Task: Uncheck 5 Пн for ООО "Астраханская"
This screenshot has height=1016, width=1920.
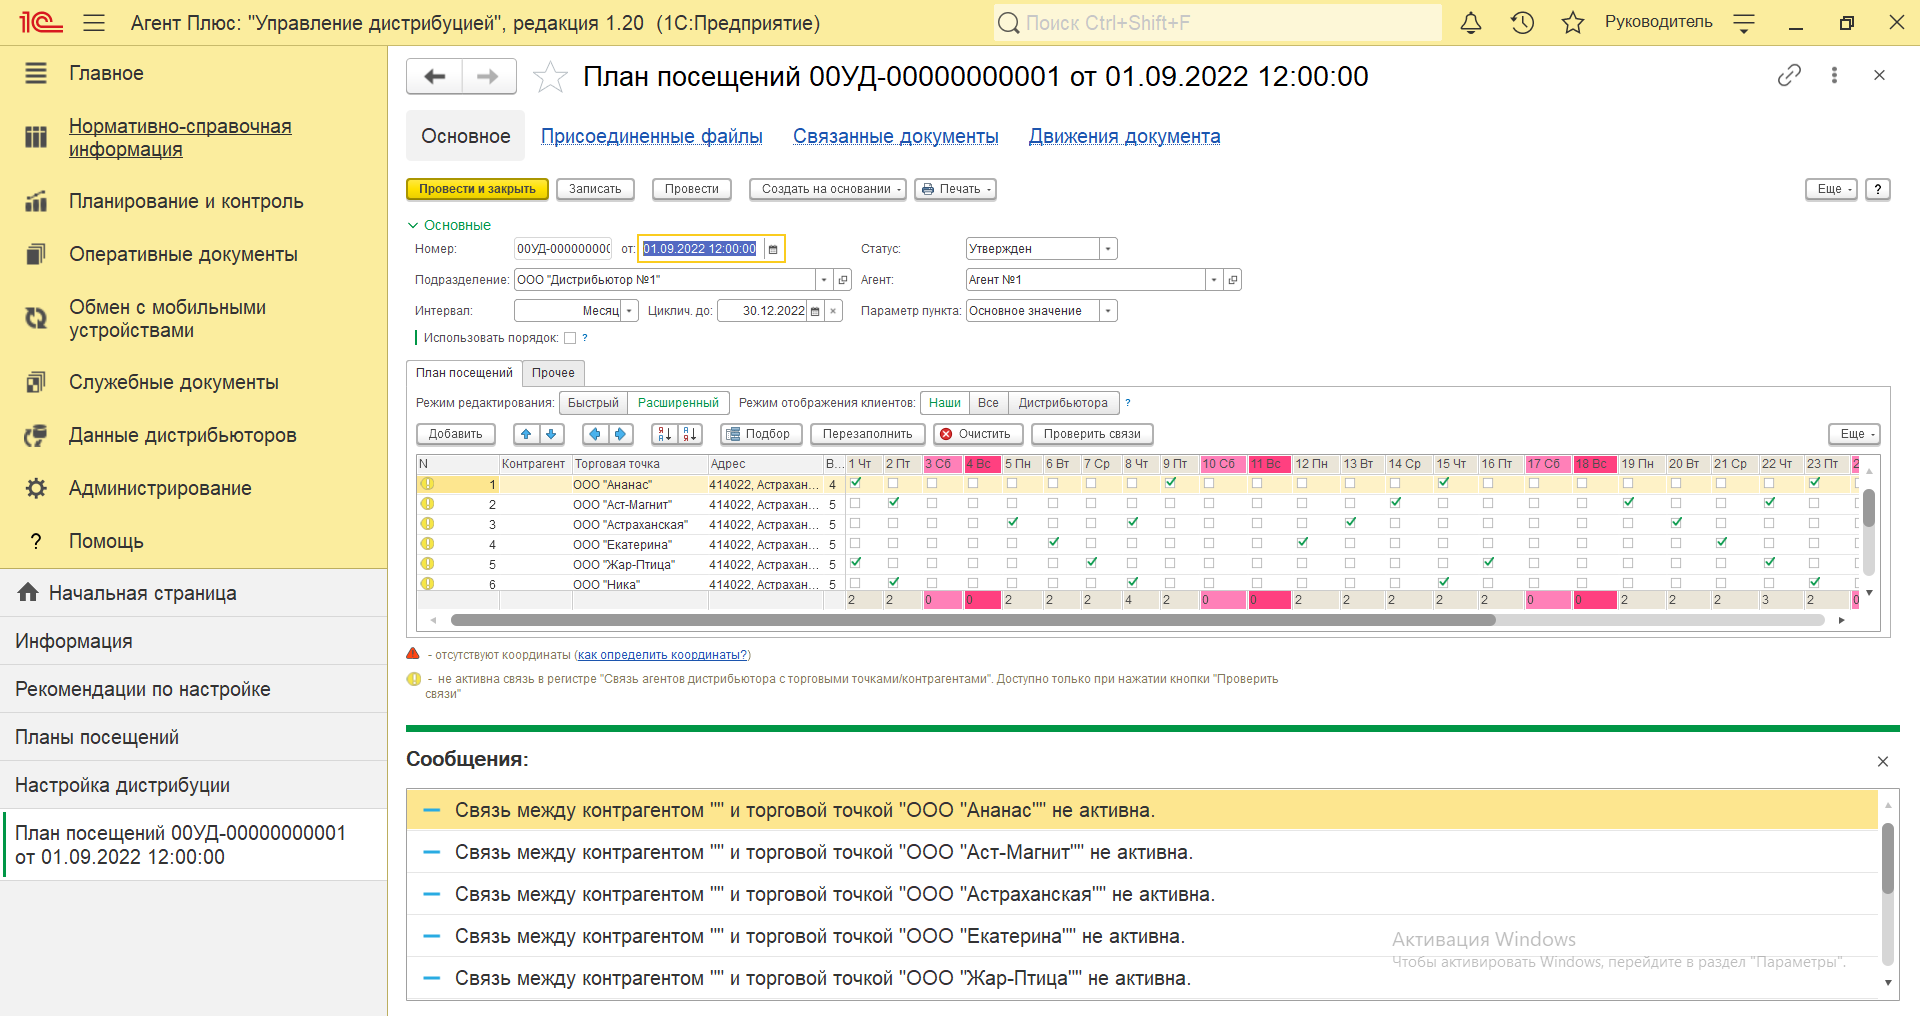Action: point(1012,523)
